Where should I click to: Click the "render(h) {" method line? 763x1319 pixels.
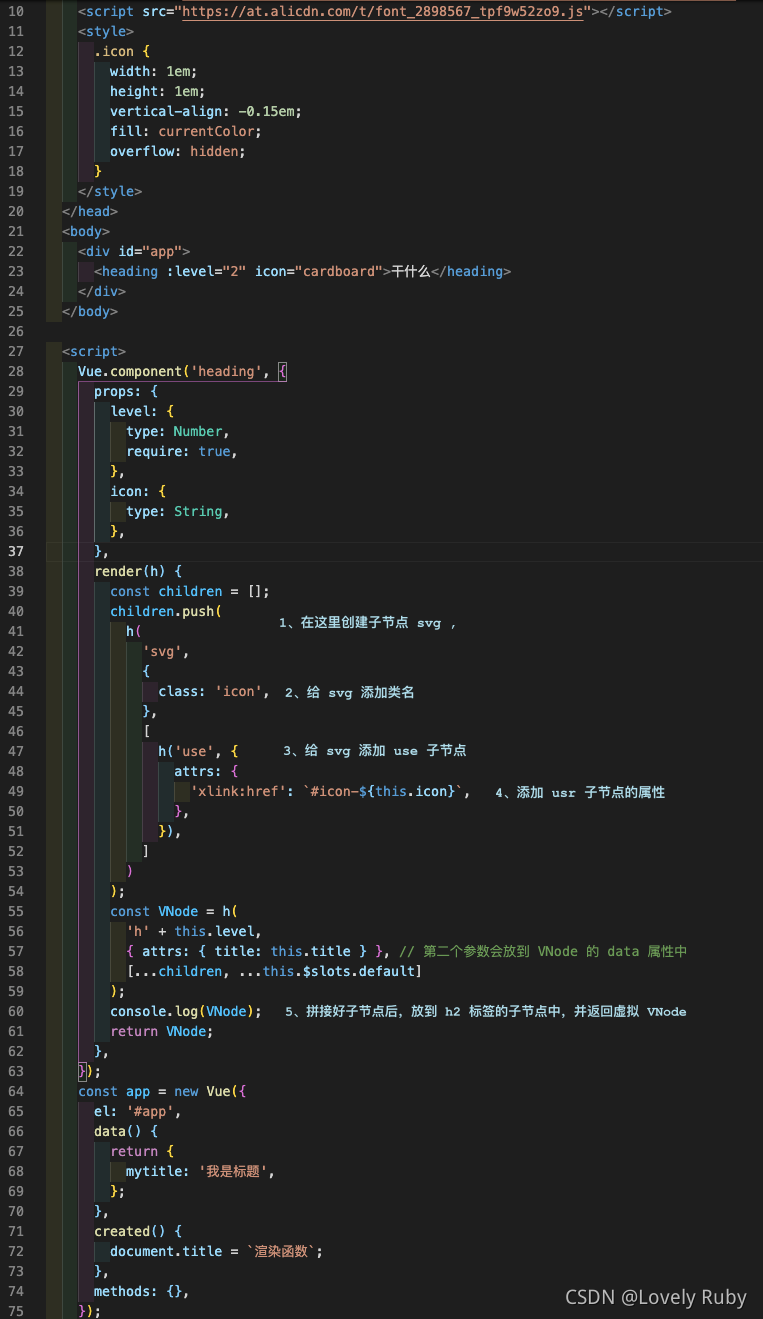[x=138, y=571]
